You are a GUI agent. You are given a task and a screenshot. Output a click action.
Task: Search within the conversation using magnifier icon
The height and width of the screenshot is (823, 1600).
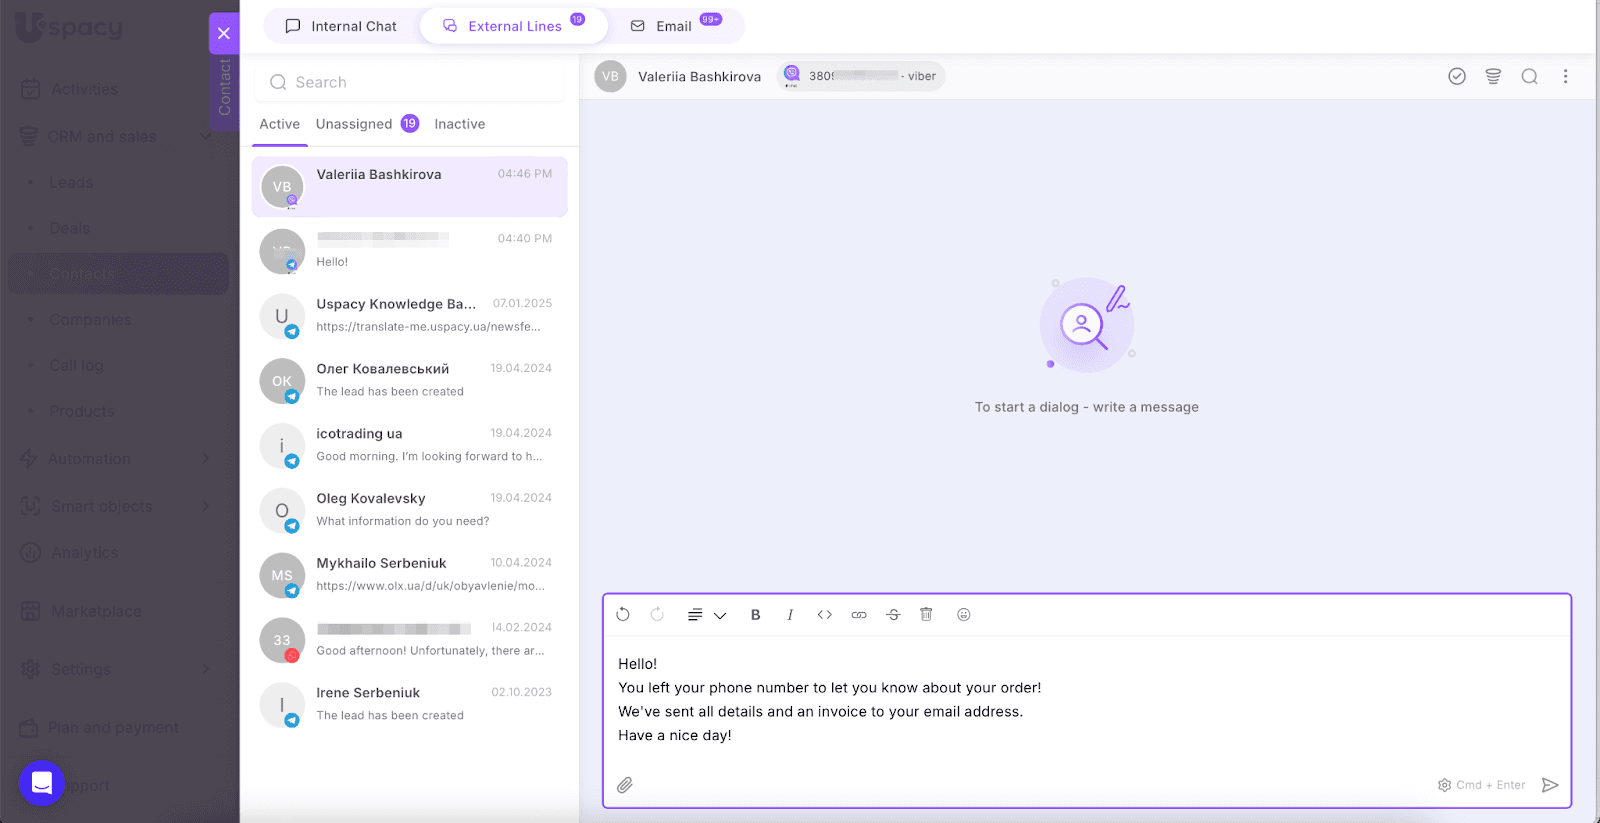pyautogui.click(x=1529, y=76)
